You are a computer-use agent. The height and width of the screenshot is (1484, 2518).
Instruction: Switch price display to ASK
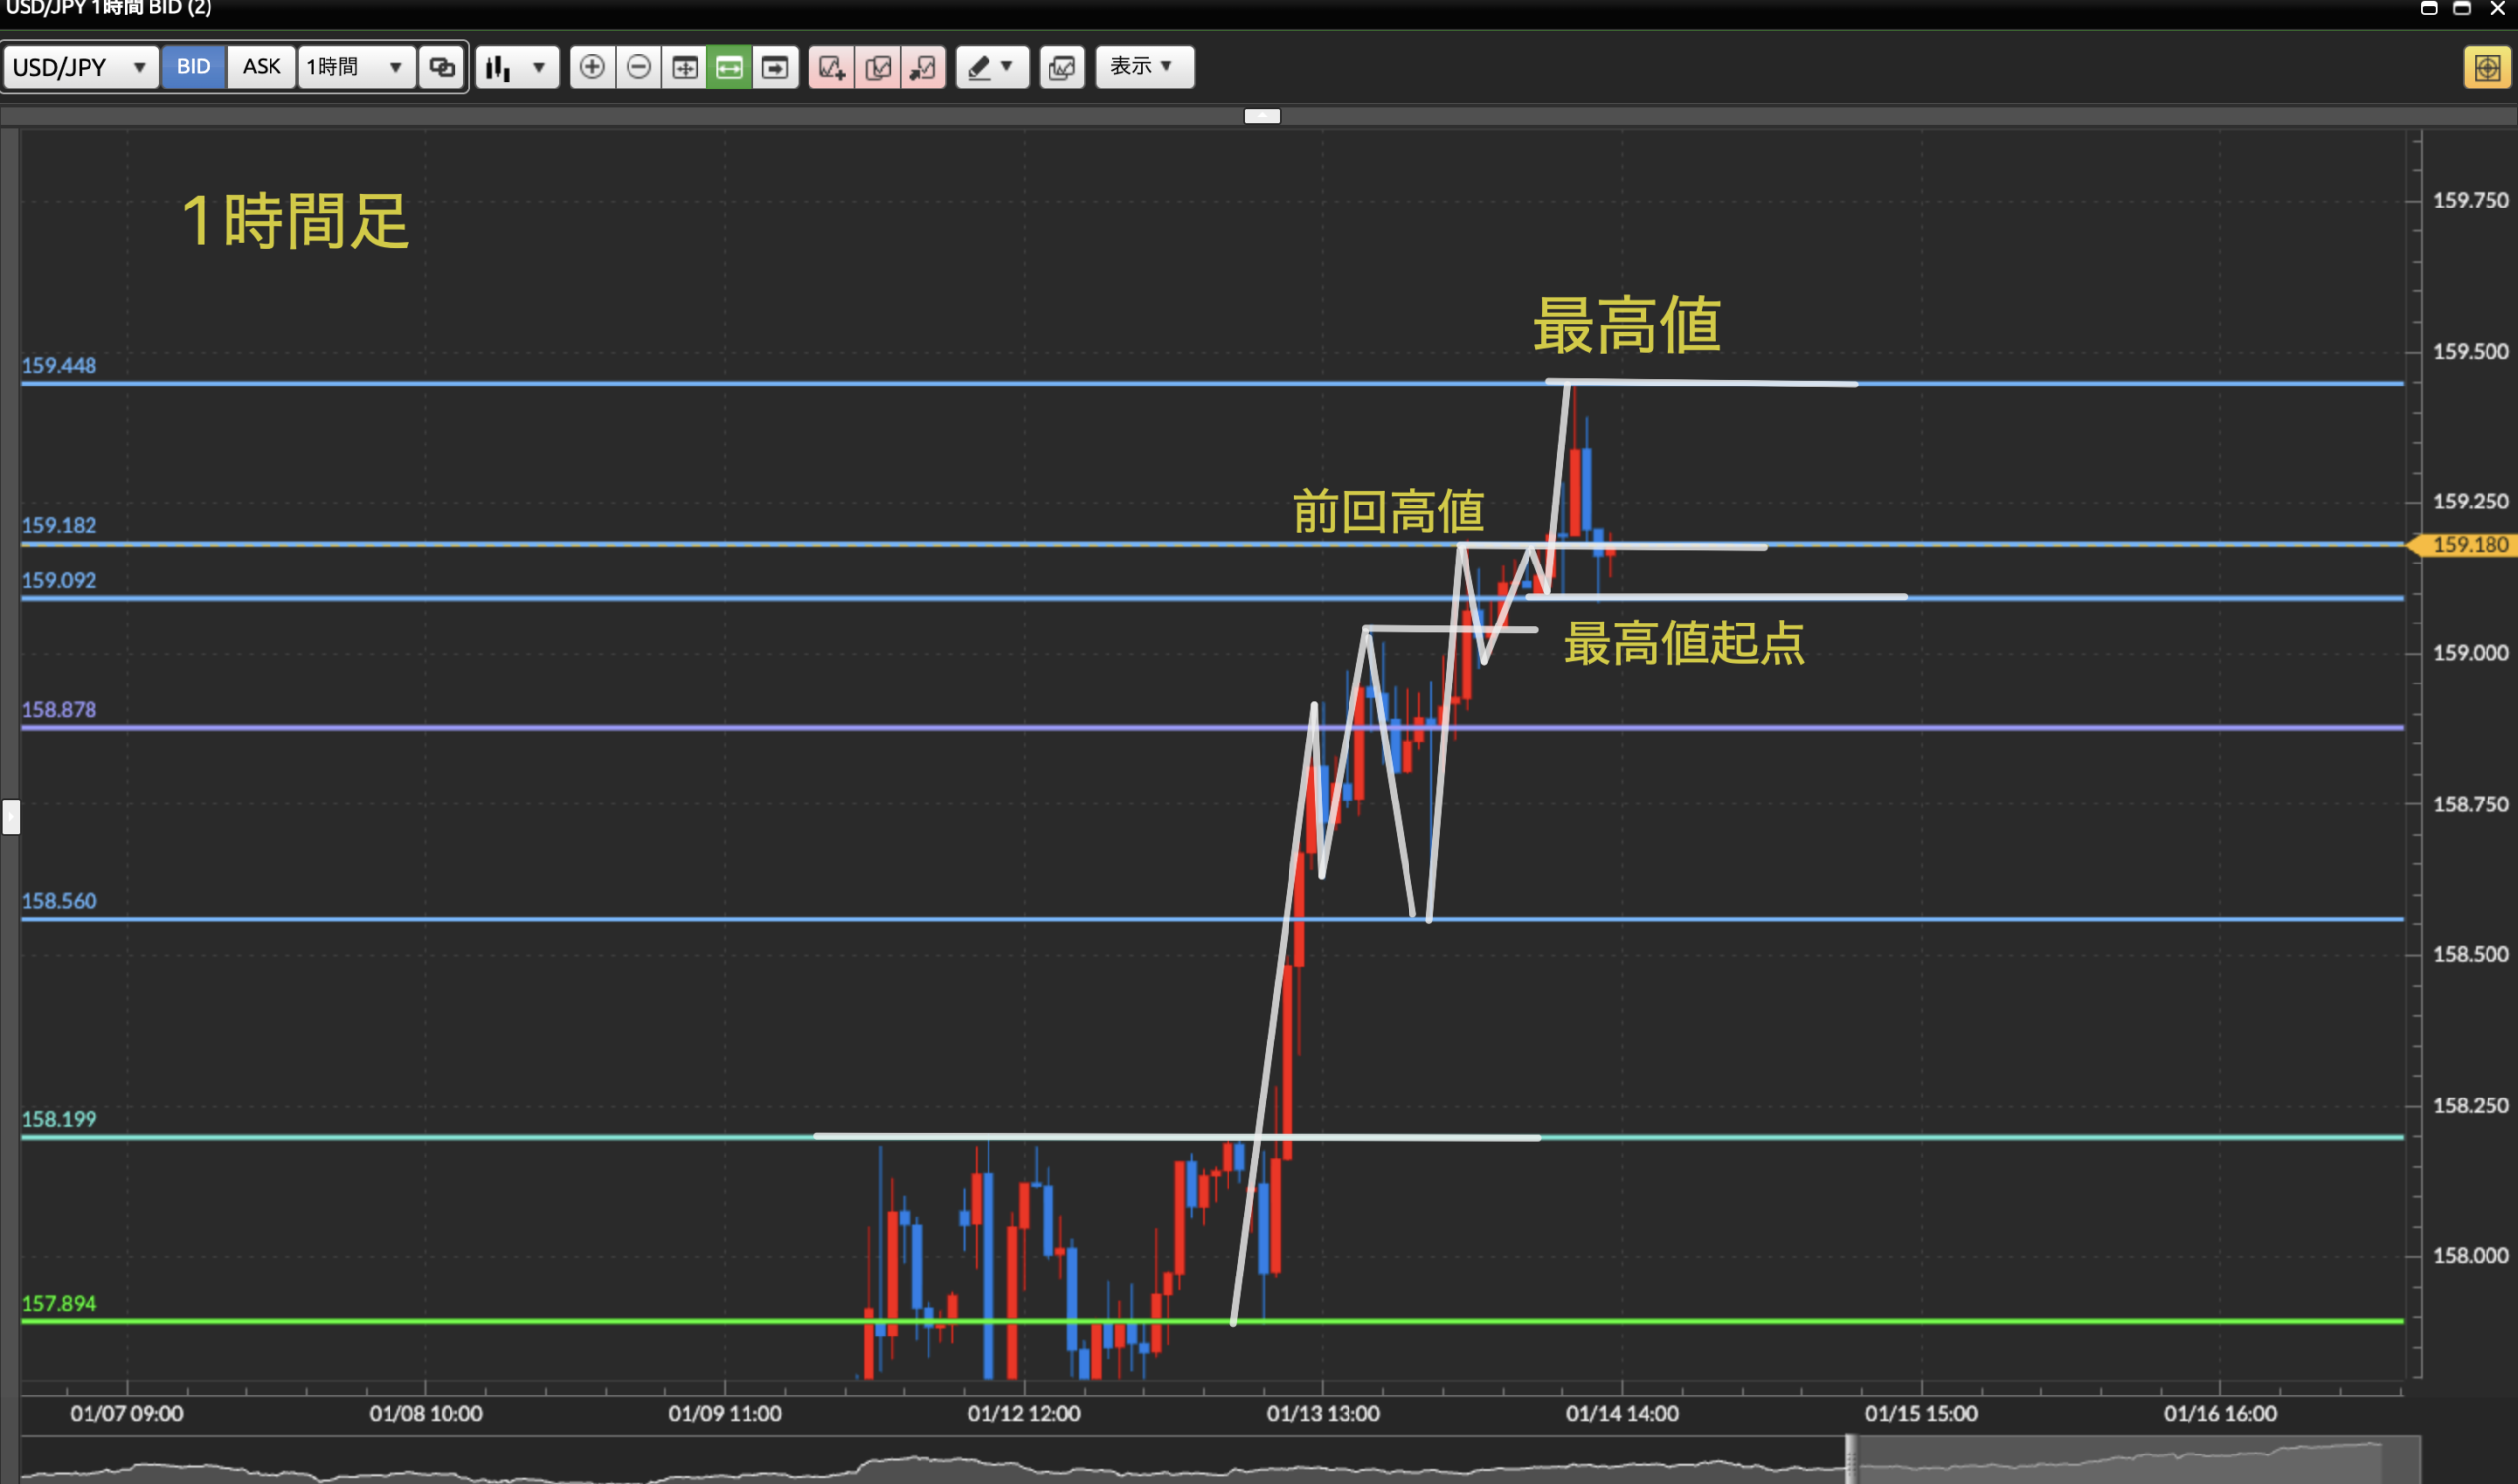coord(261,67)
